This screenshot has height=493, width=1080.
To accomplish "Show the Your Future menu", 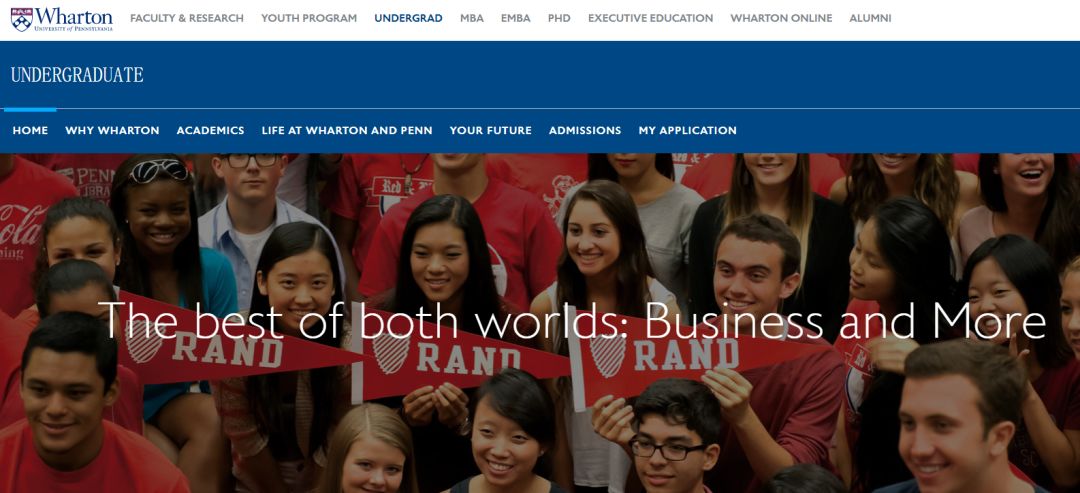I will tap(490, 130).
